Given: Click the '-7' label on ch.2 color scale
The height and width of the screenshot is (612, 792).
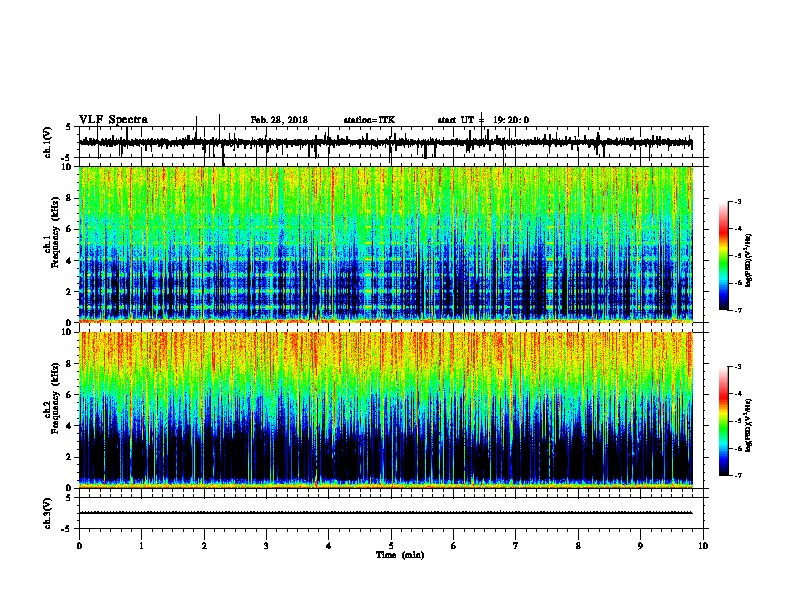Looking at the screenshot, I should pos(737,475).
